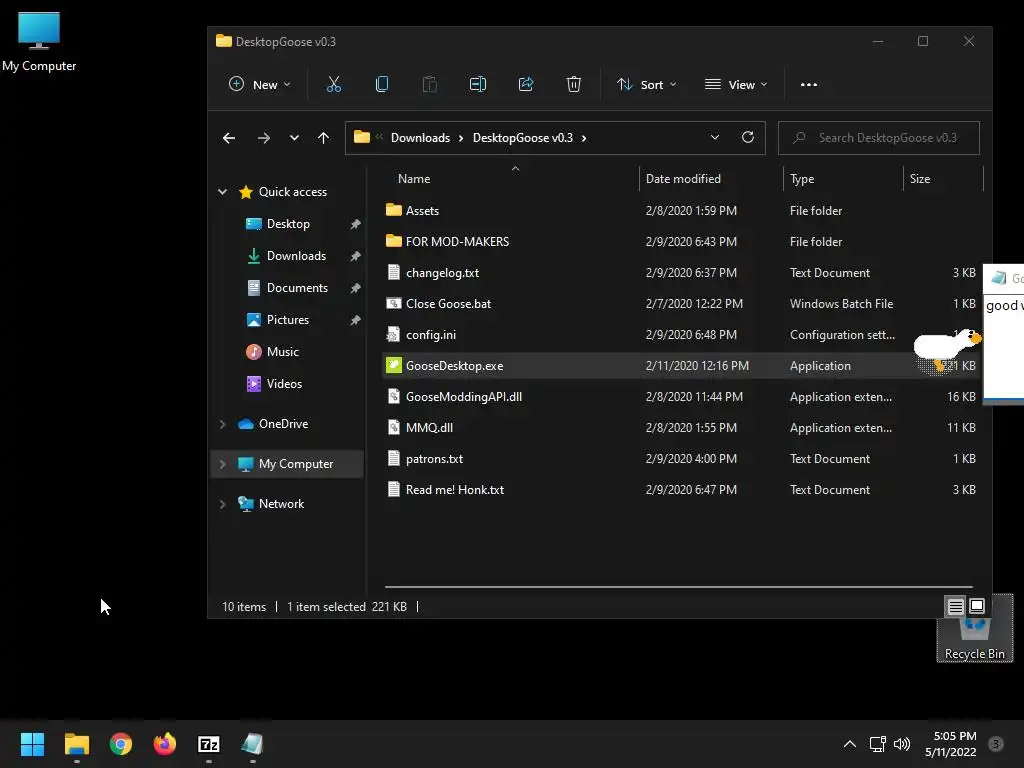
Task: Go back with the left arrow
Action: 229,138
